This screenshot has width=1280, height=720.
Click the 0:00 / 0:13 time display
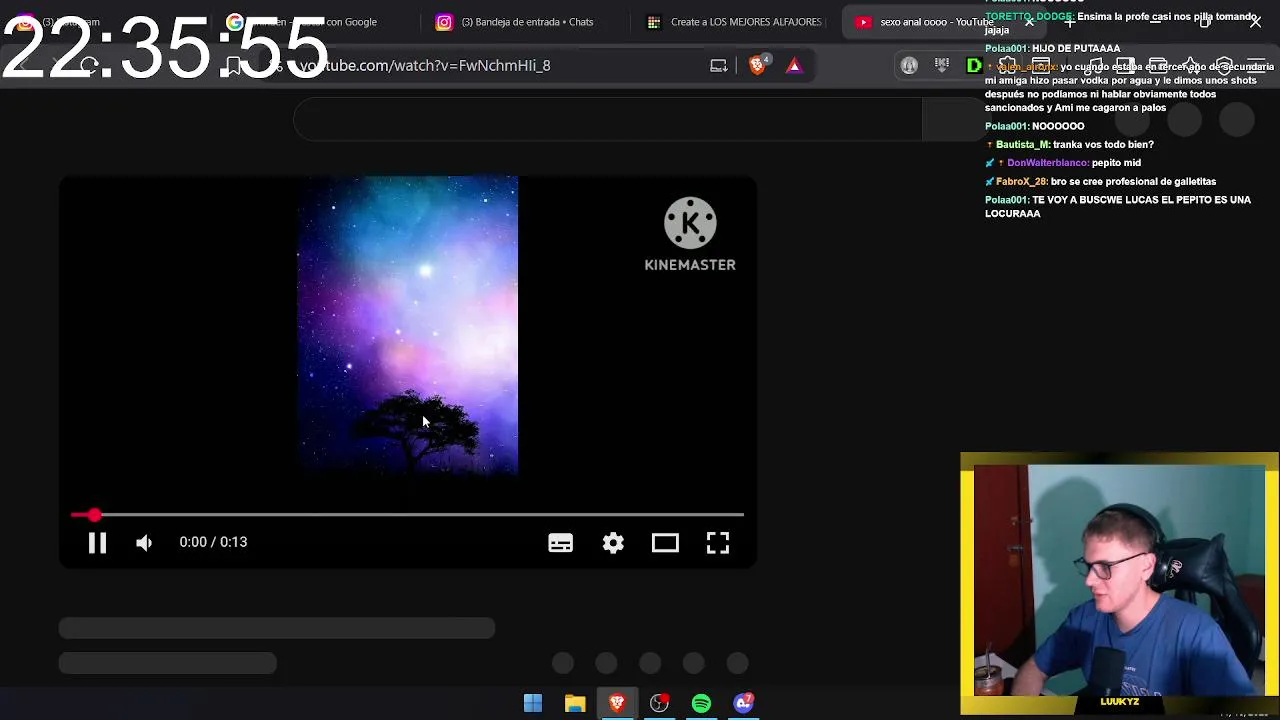coord(213,542)
